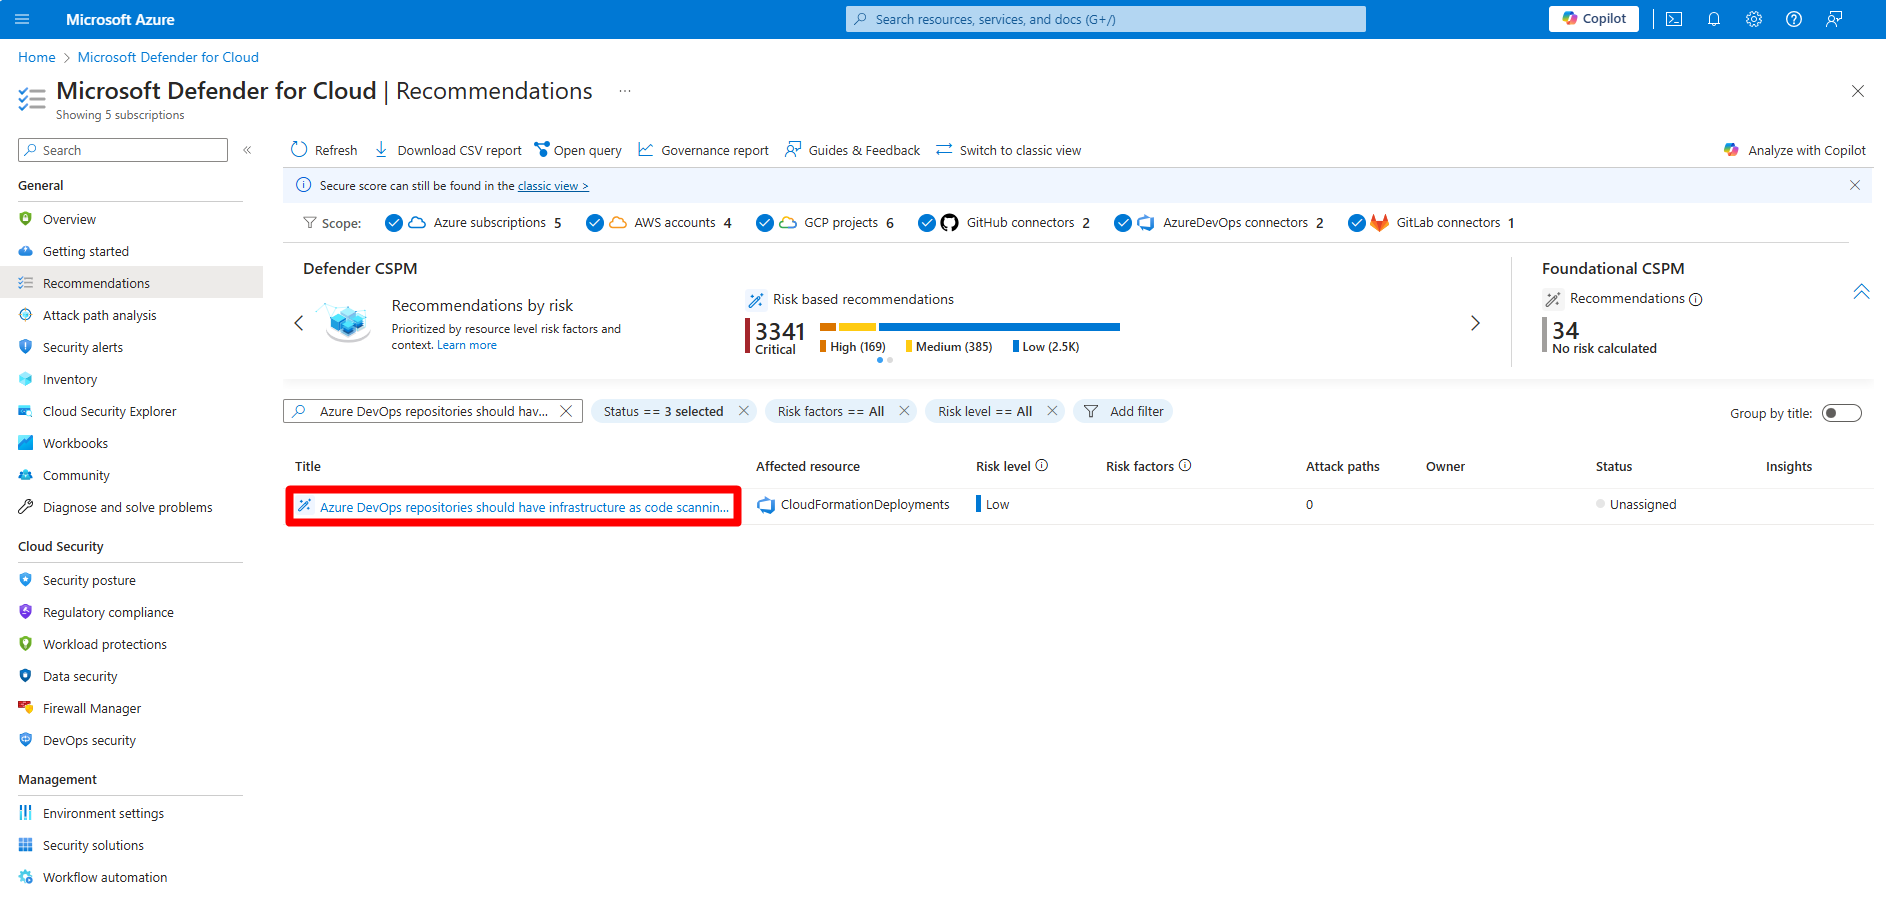1886x901 pixels.
Task: Click the Microsoft Defender for Cloud breadcrumb
Action: pos(168,57)
